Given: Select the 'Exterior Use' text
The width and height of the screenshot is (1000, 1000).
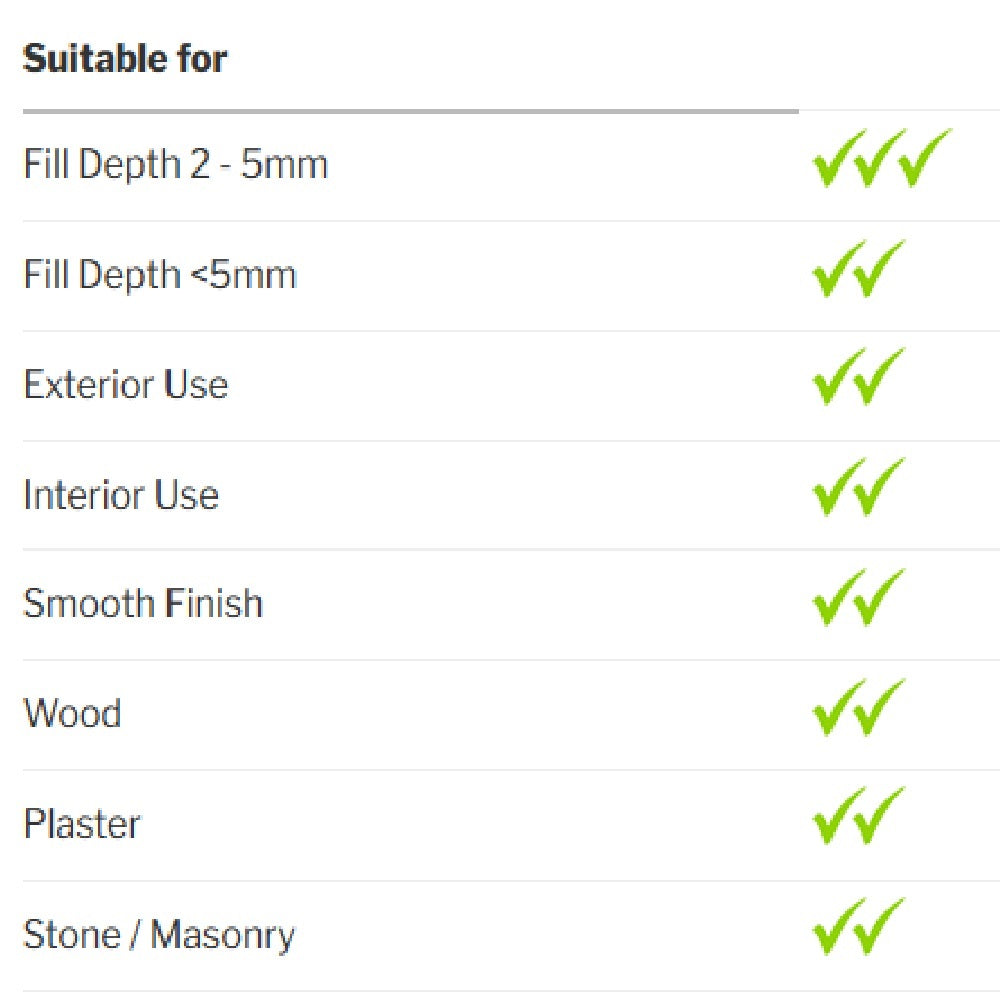Looking at the screenshot, I should [x=126, y=384].
